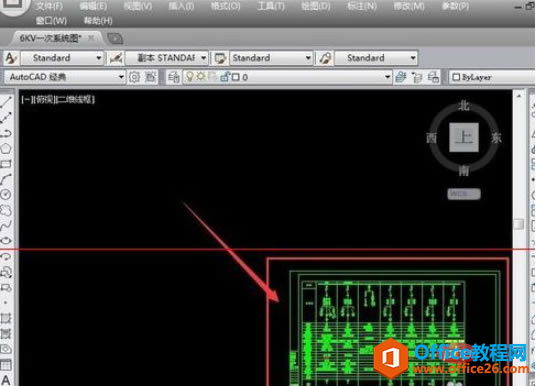Open the Multileader Style manager icon
The image size is (536, 386).
pos(325,58)
